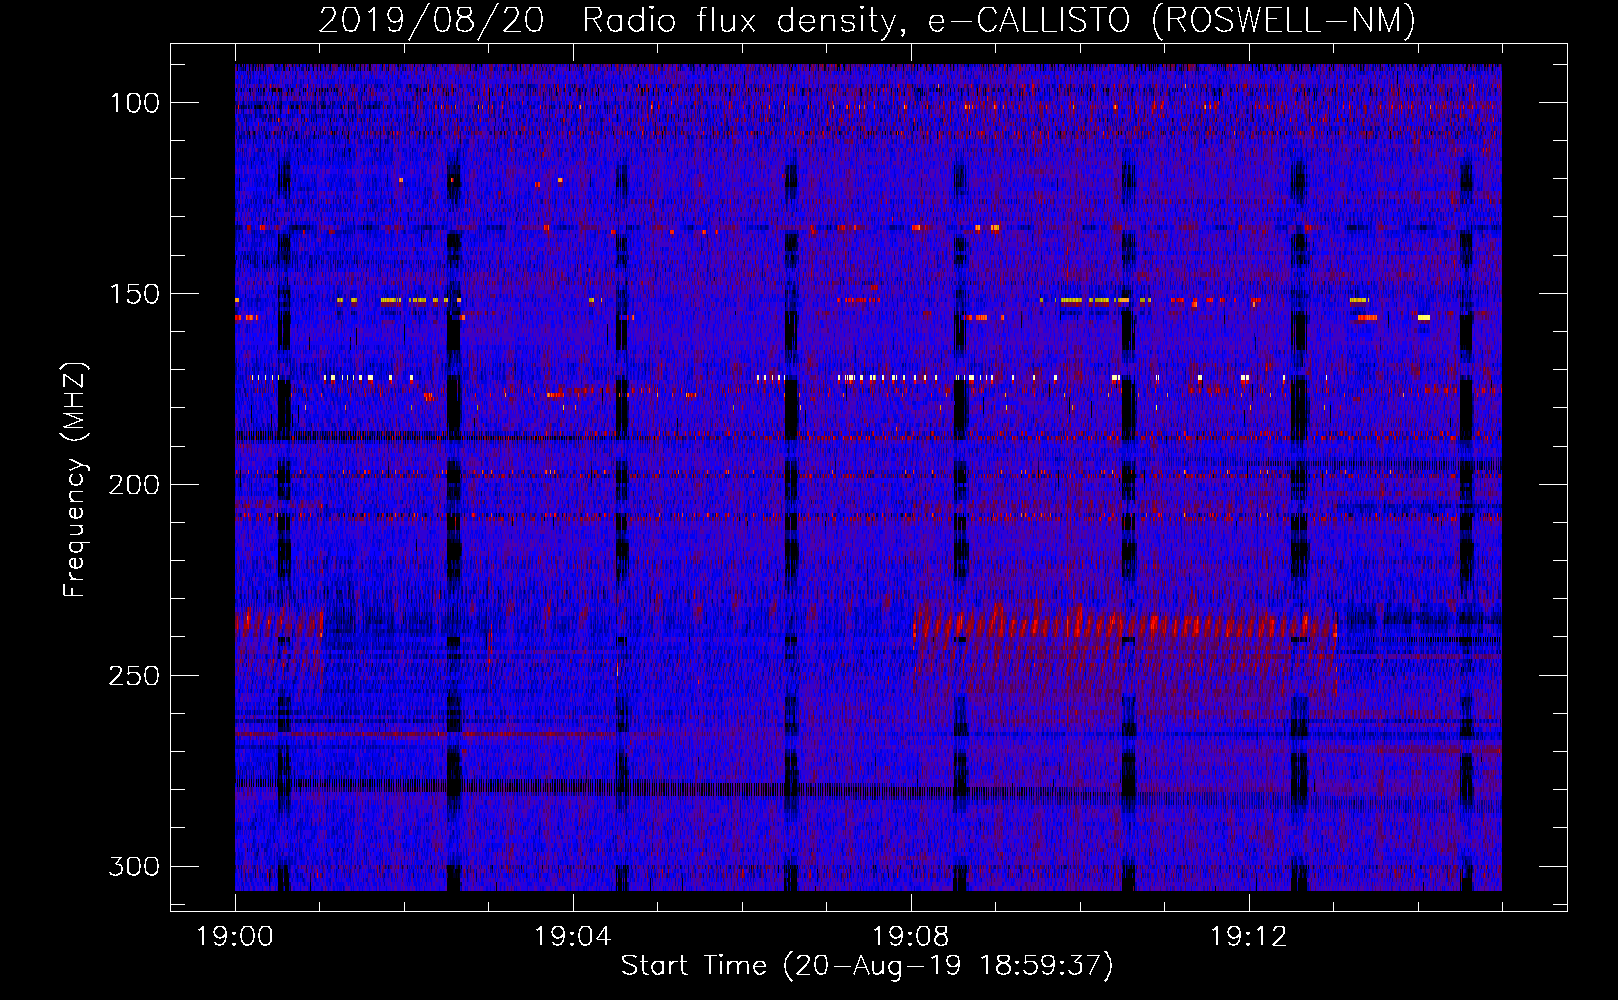Screen dimensions: 1618x1000
Task: Click the bright yellow spot near 155 MHz after 19:13
Action: click(x=1423, y=318)
